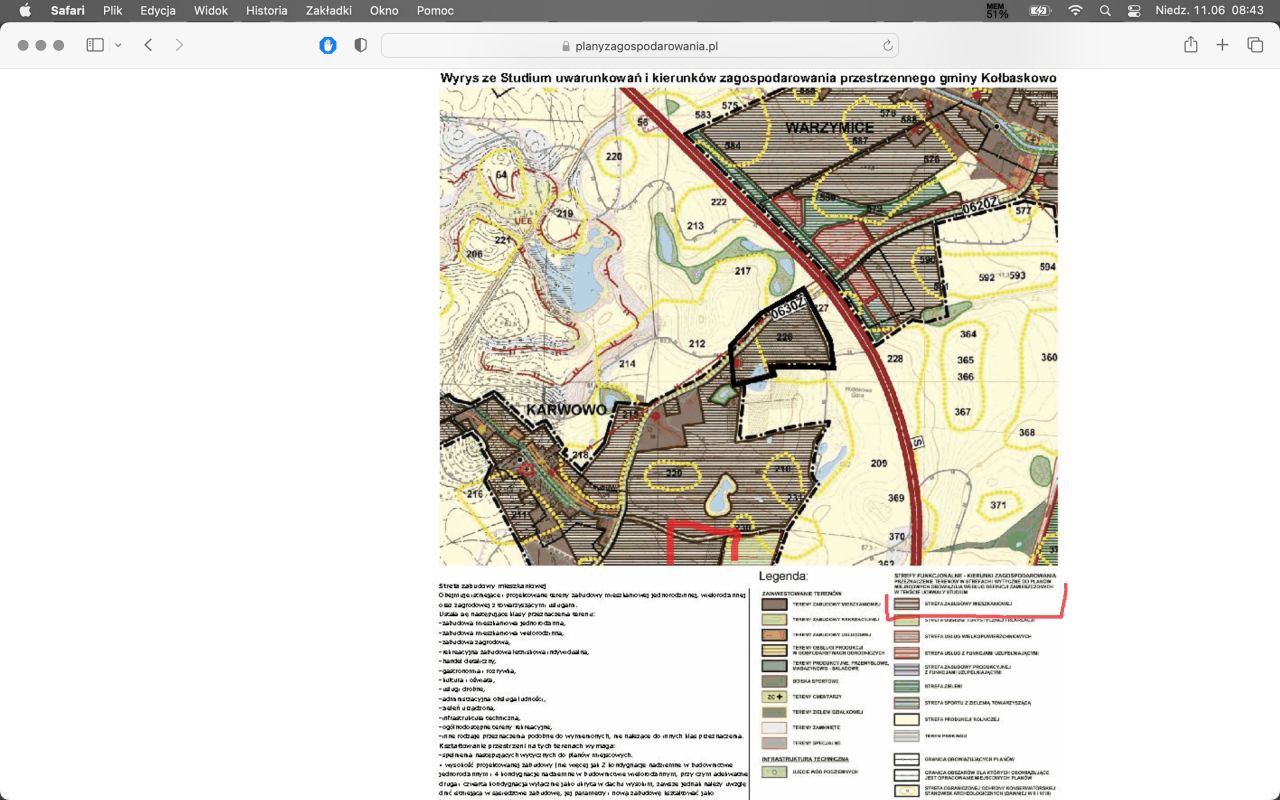1280x800 pixels.
Task: Click the WARZYMICE label on the map
Action: tap(829, 127)
